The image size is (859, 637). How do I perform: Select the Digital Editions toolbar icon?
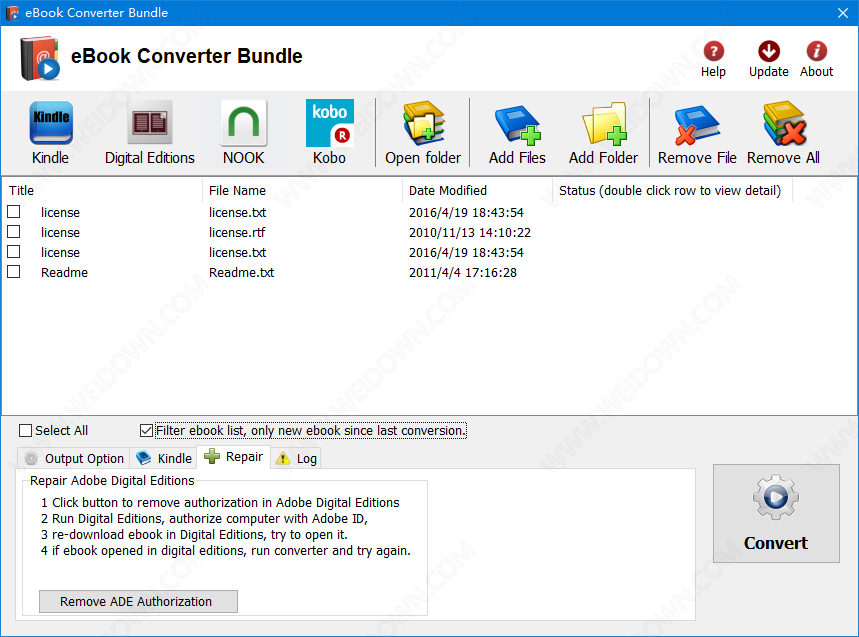click(x=150, y=133)
